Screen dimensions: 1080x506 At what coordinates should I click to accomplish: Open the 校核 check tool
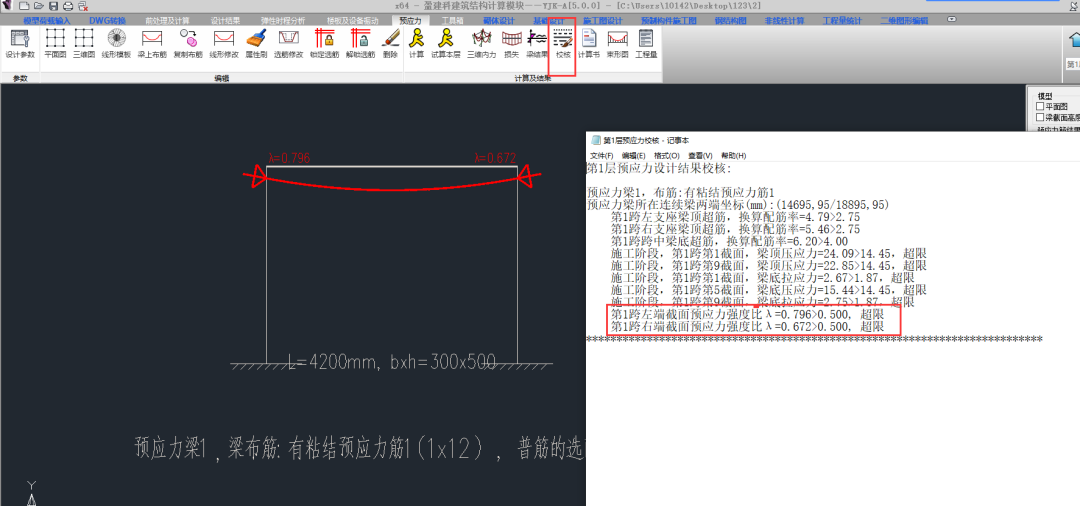point(563,43)
